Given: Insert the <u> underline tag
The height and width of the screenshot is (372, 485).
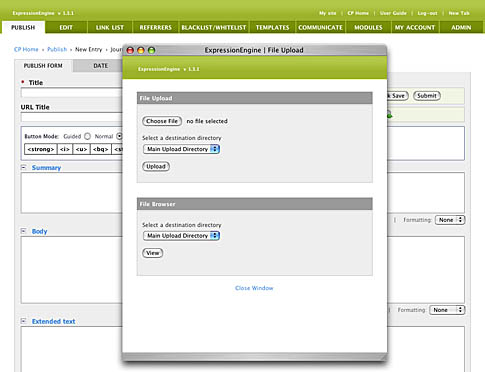Looking at the screenshot, I should point(82,149).
